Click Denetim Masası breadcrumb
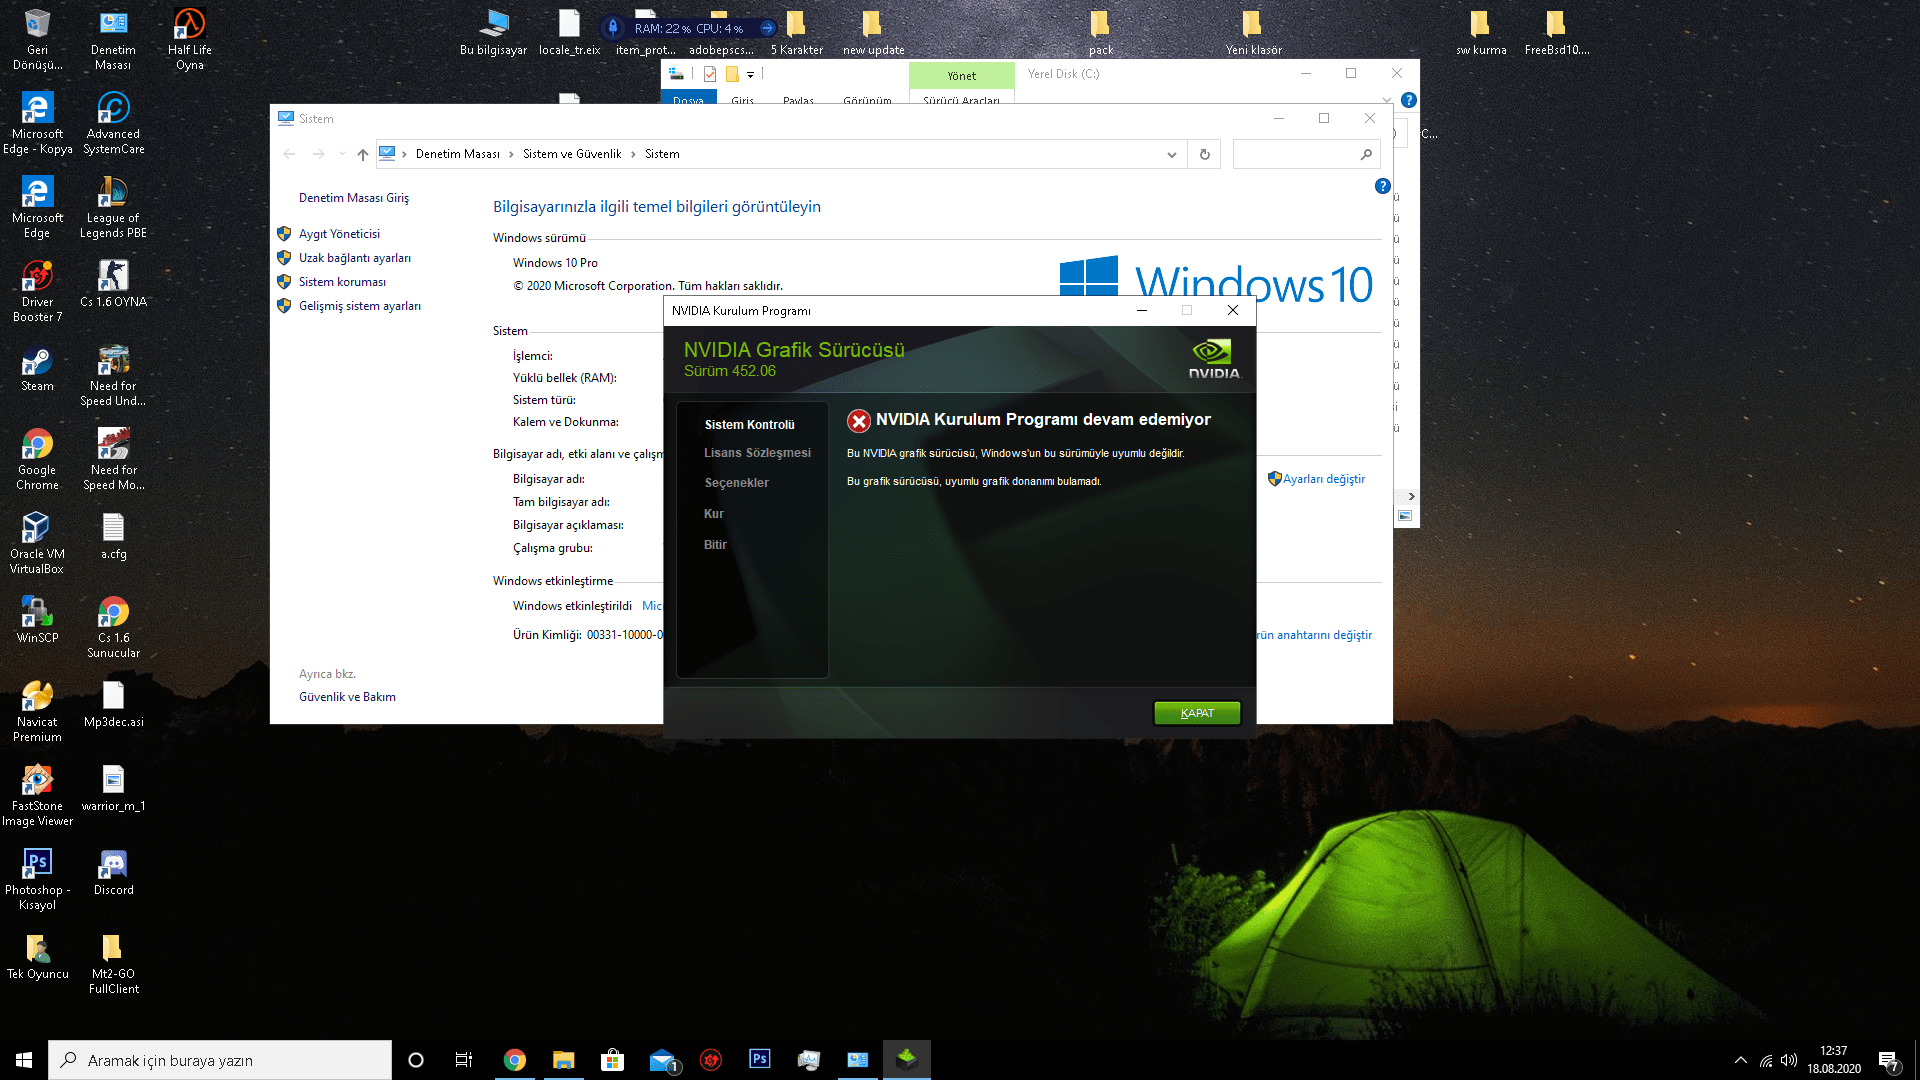This screenshot has height=1080, width=1920. point(457,154)
